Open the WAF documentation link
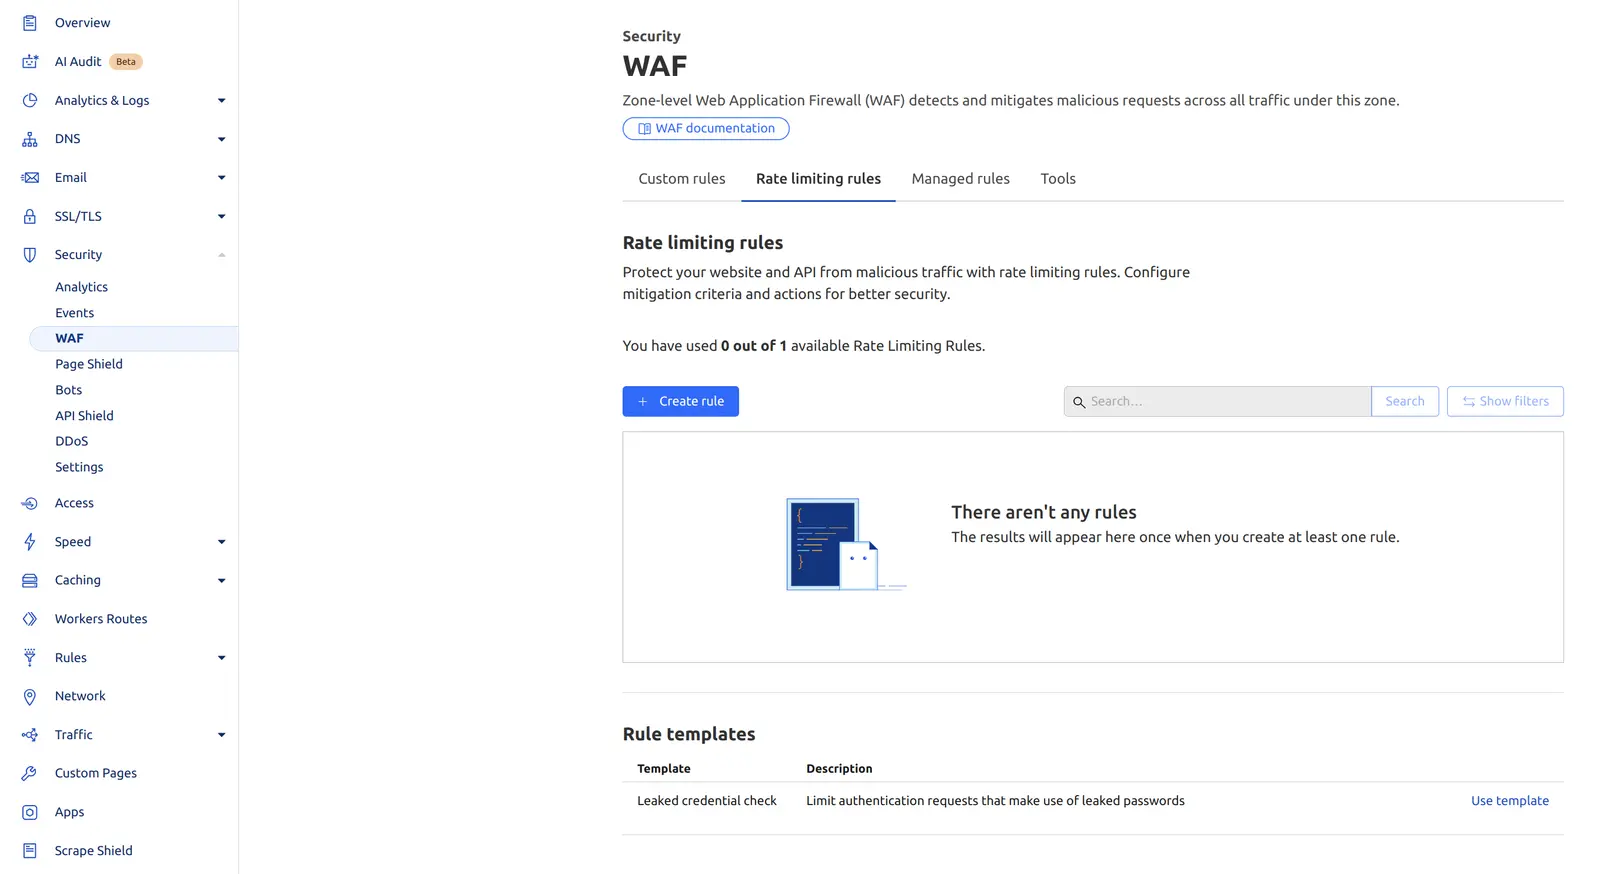 [x=706, y=128]
